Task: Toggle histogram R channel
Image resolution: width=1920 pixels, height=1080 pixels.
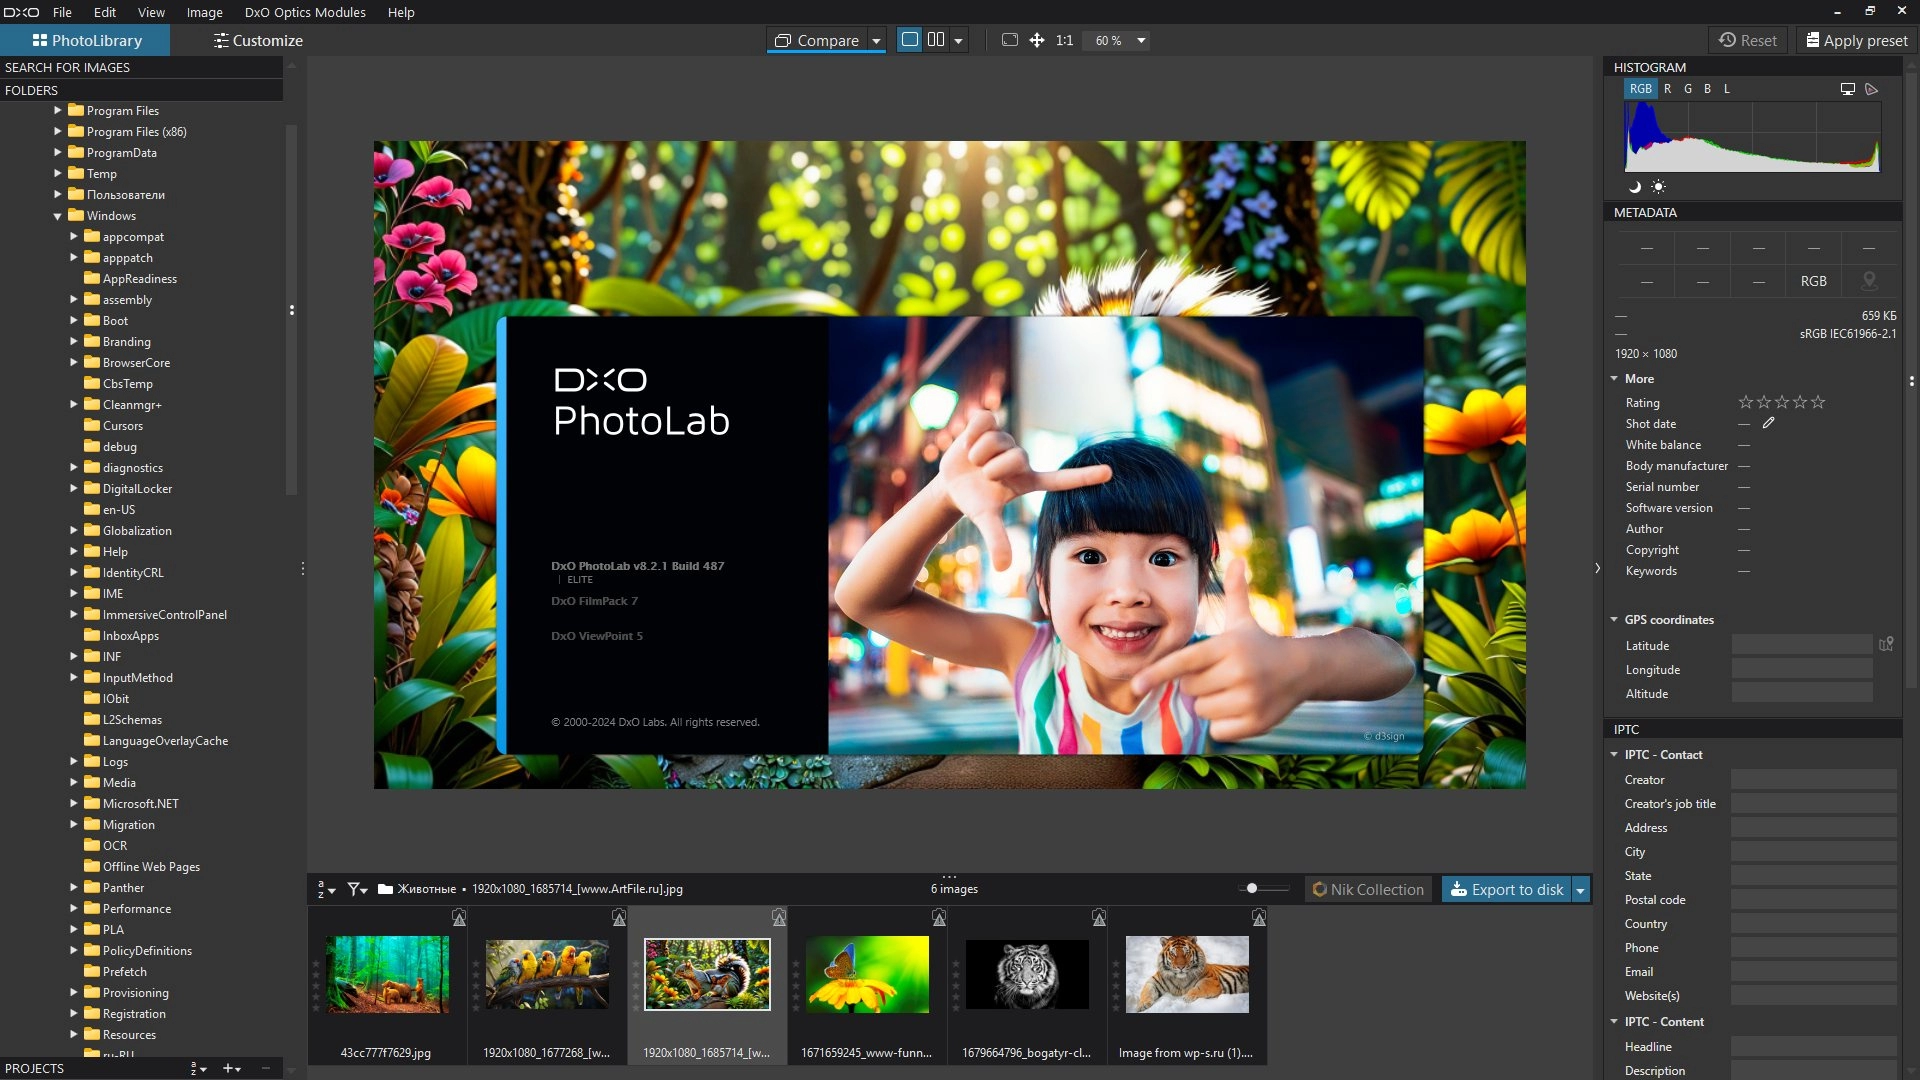Action: (x=1667, y=89)
